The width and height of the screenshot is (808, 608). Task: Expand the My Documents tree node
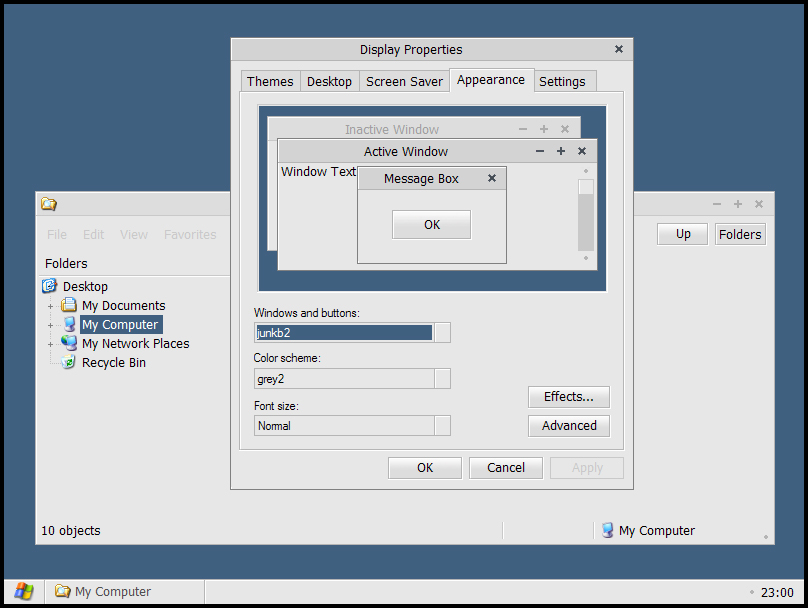tap(50, 307)
